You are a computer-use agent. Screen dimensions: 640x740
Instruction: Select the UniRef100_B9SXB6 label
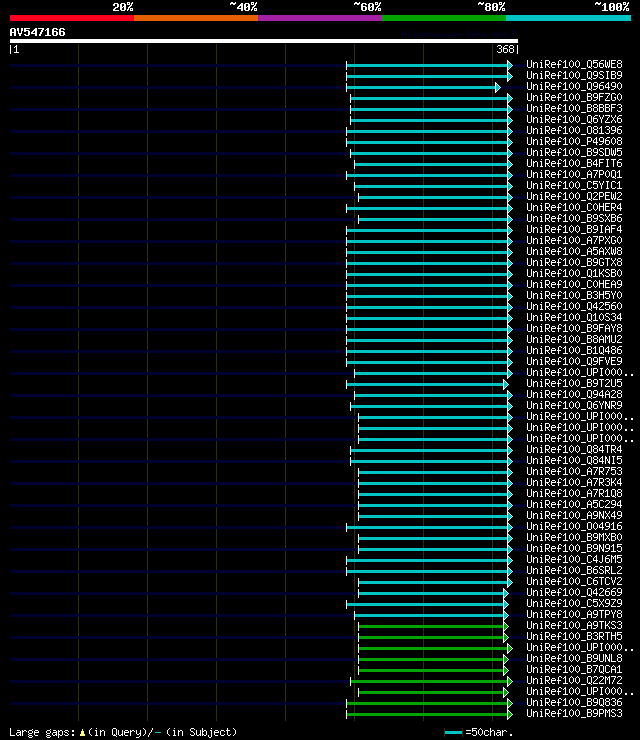(574, 219)
